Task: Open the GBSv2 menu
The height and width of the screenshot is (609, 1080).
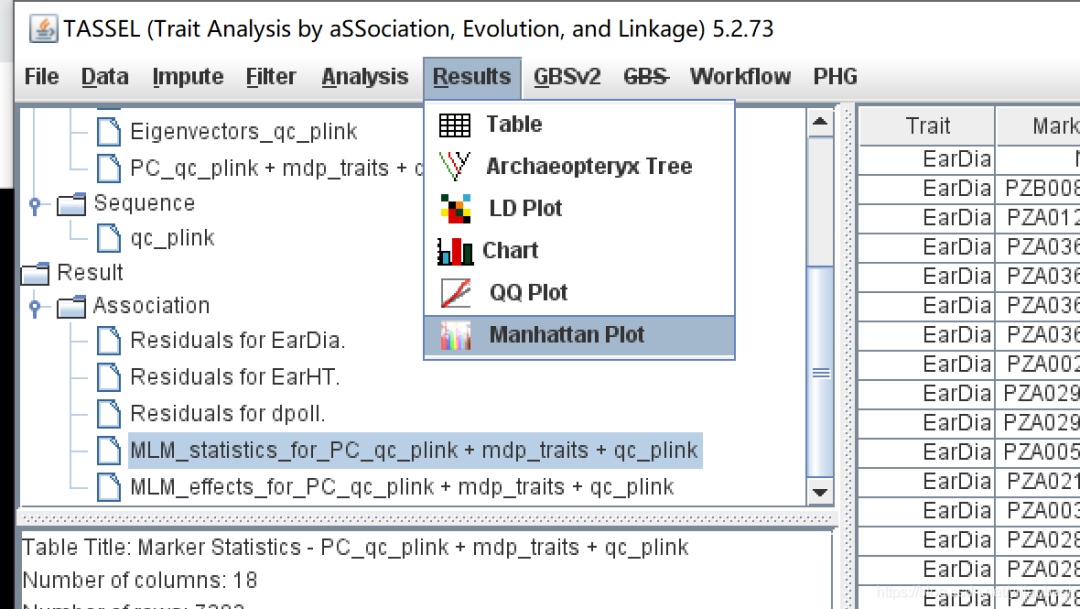Action: coord(567,76)
